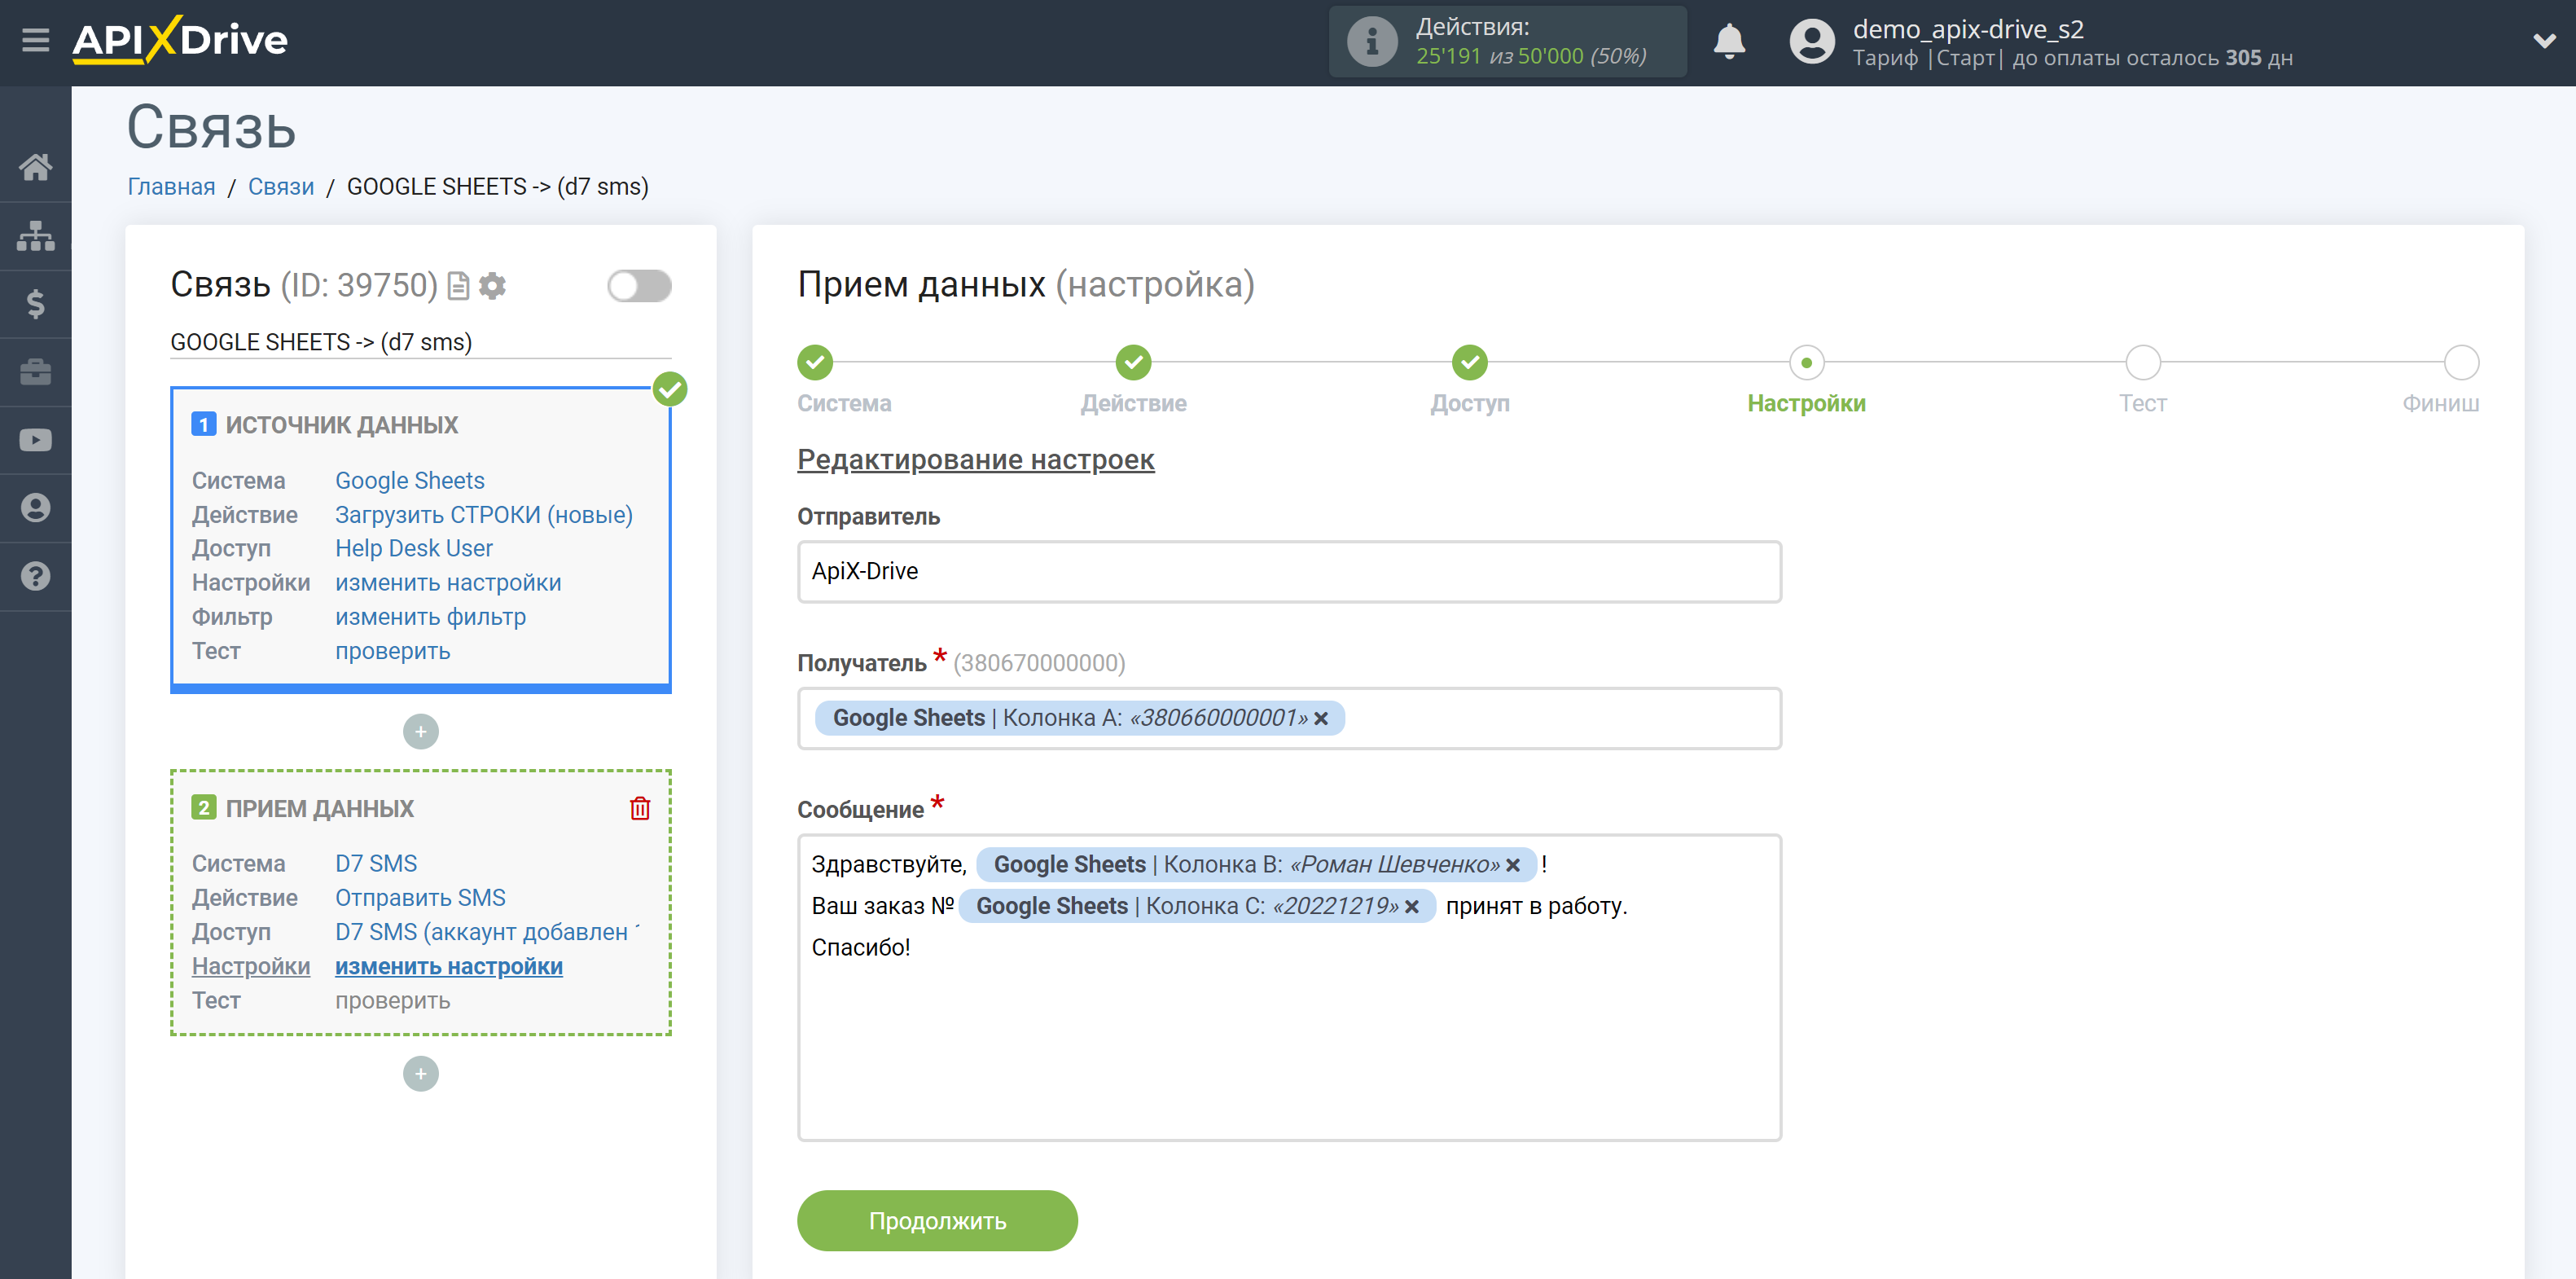This screenshot has height=1279, width=2576.
Task: Remove Колонка A recipient tag
Action: 1321,719
